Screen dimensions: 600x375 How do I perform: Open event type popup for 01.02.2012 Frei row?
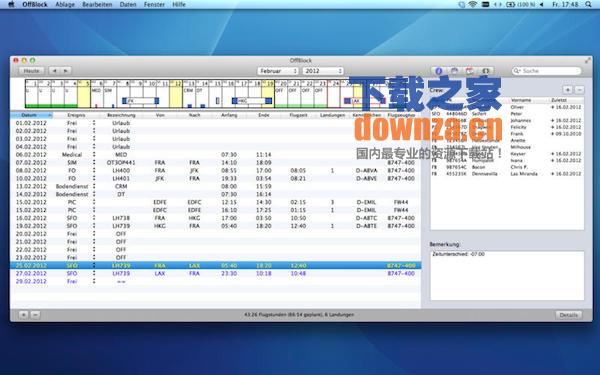coord(94,123)
